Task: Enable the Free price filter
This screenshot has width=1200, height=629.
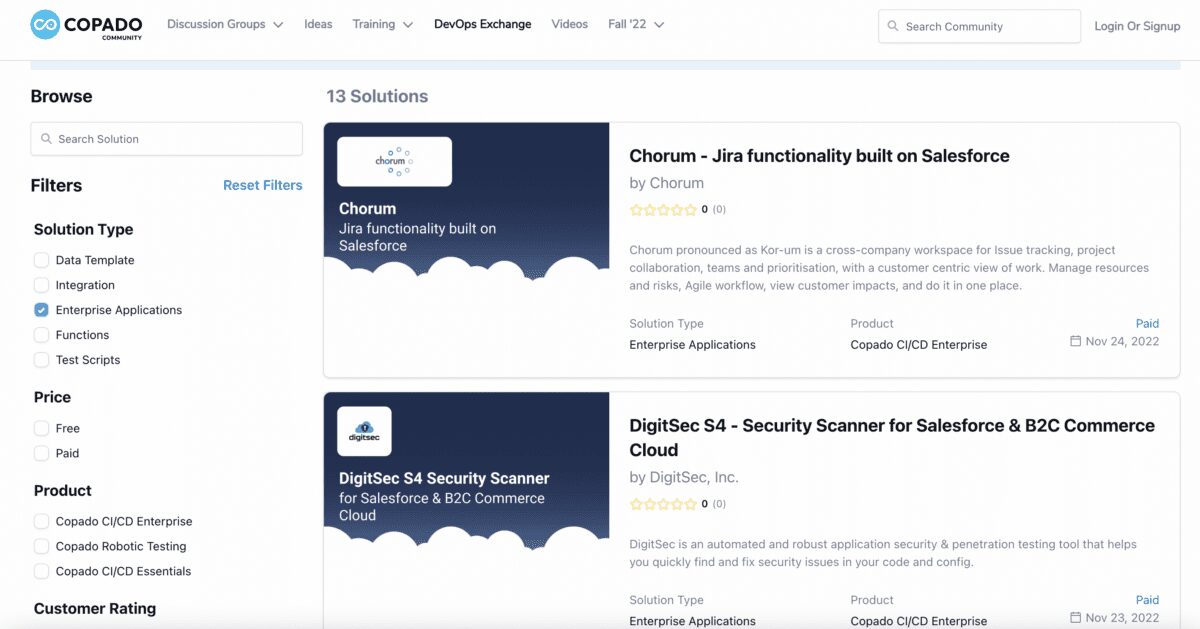Action: [x=41, y=428]
